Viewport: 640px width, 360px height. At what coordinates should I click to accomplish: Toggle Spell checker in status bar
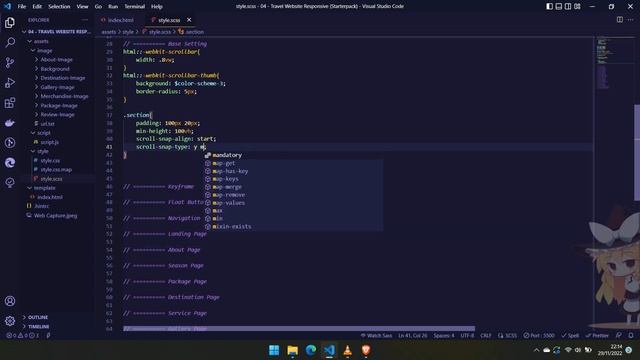pyautogui.click(x=570, y=336)
